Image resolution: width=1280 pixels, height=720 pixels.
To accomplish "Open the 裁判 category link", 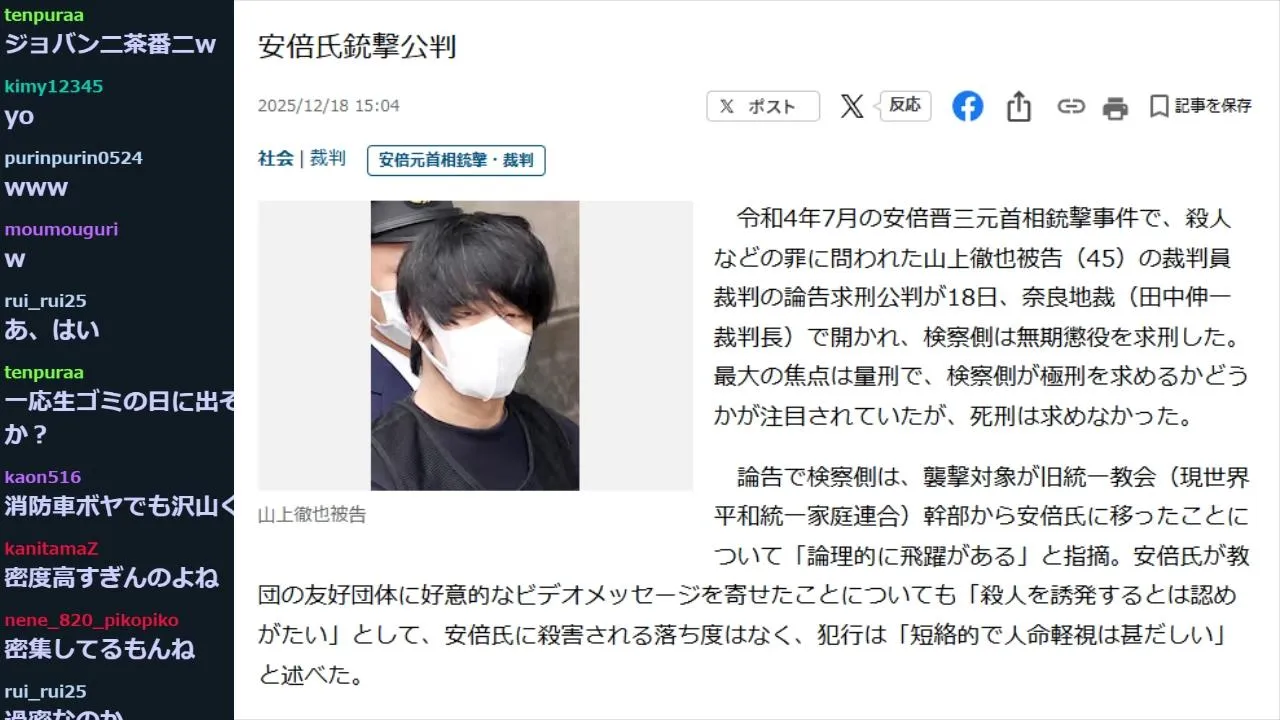I will (x=328, y=158).
